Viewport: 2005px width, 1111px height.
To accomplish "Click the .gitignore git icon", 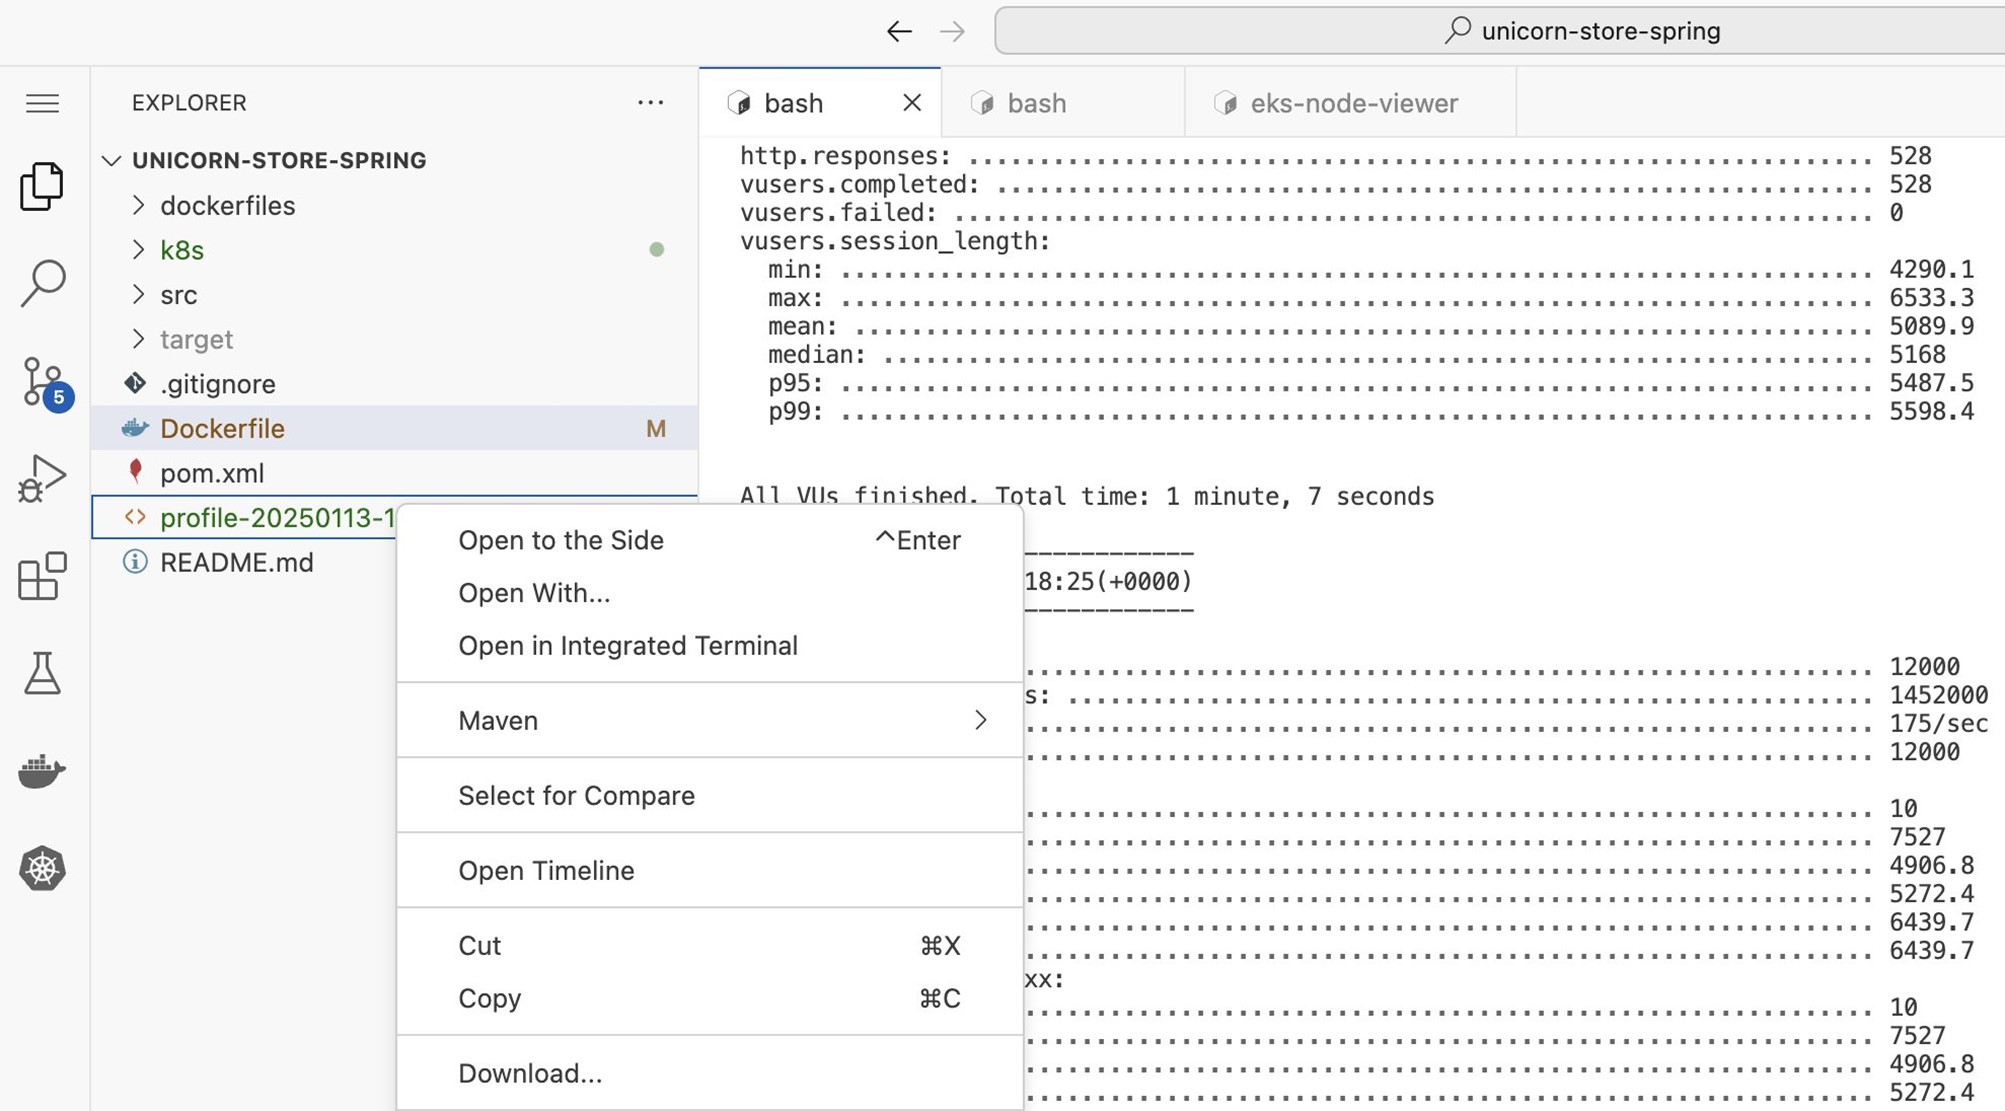I will coord(135,383).
